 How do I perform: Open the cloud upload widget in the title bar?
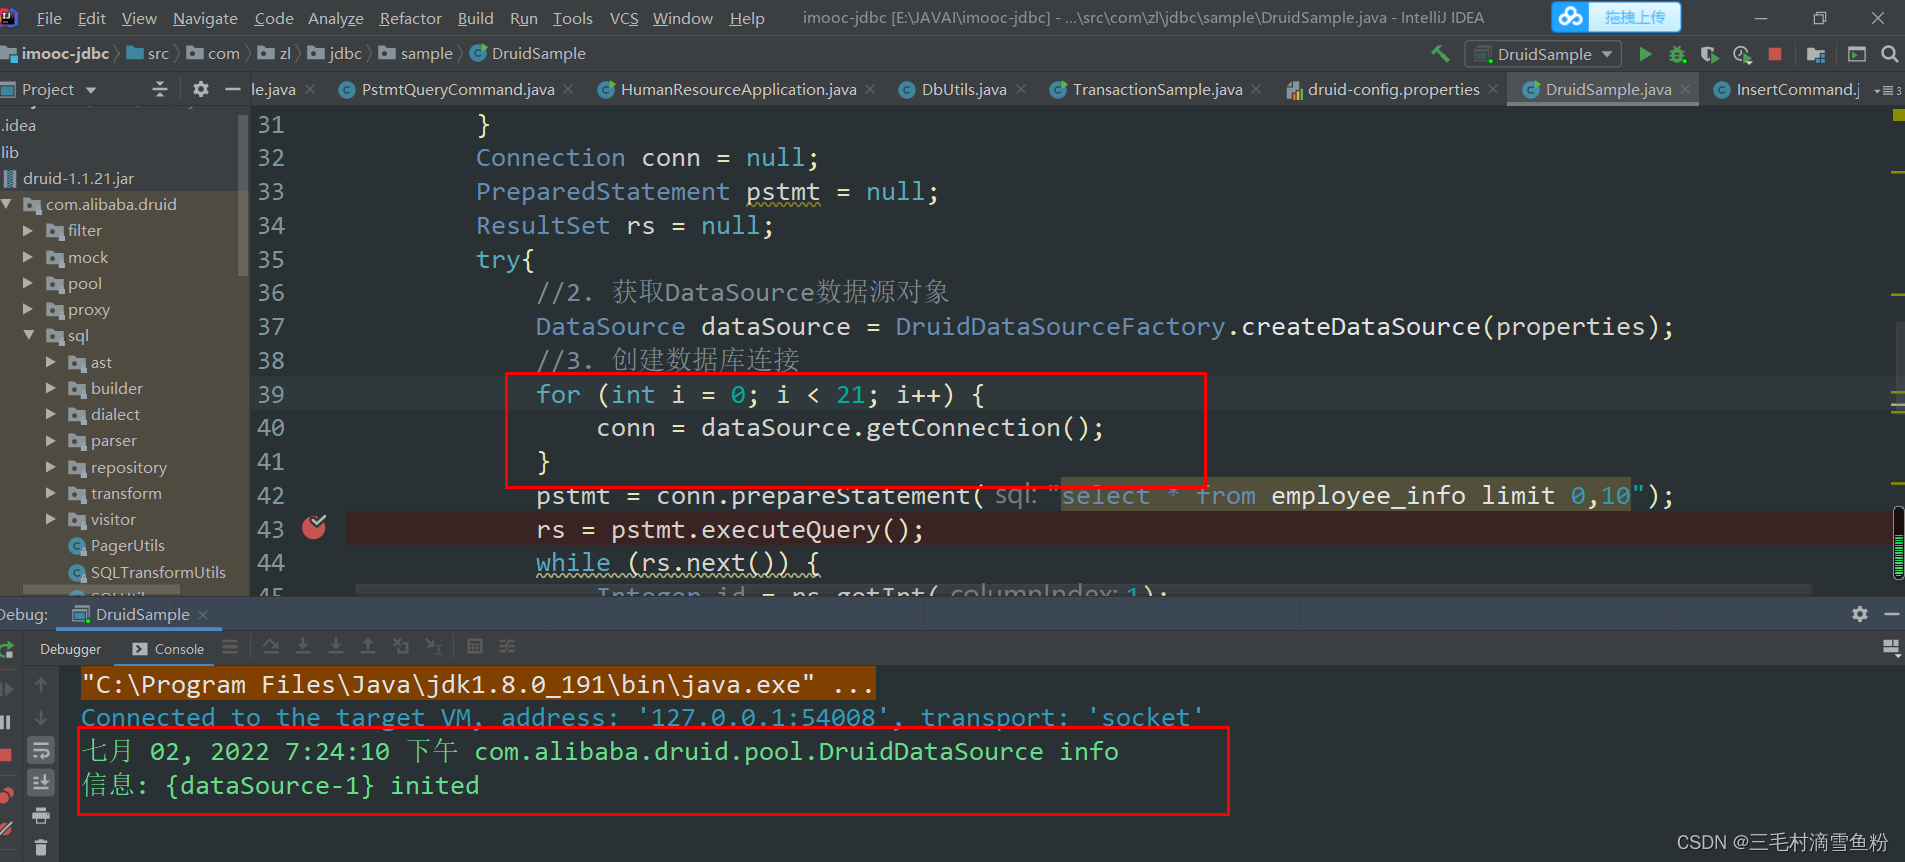(1616, 17)
